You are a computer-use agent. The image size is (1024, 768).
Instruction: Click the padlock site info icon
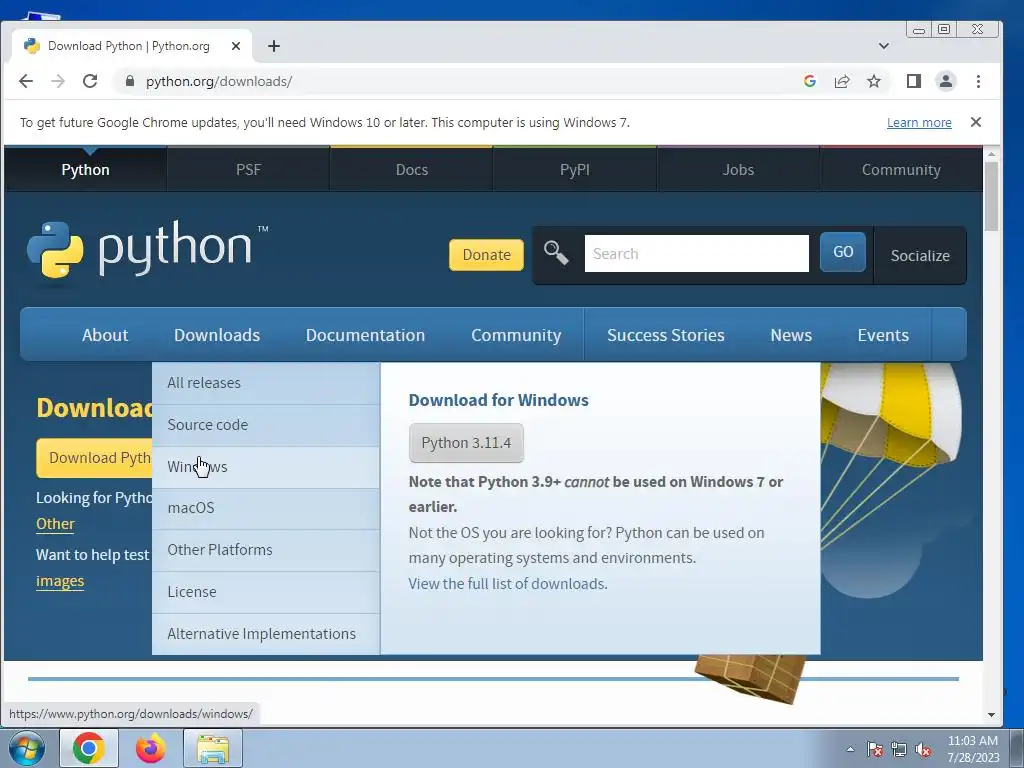[x=129, y=81]
